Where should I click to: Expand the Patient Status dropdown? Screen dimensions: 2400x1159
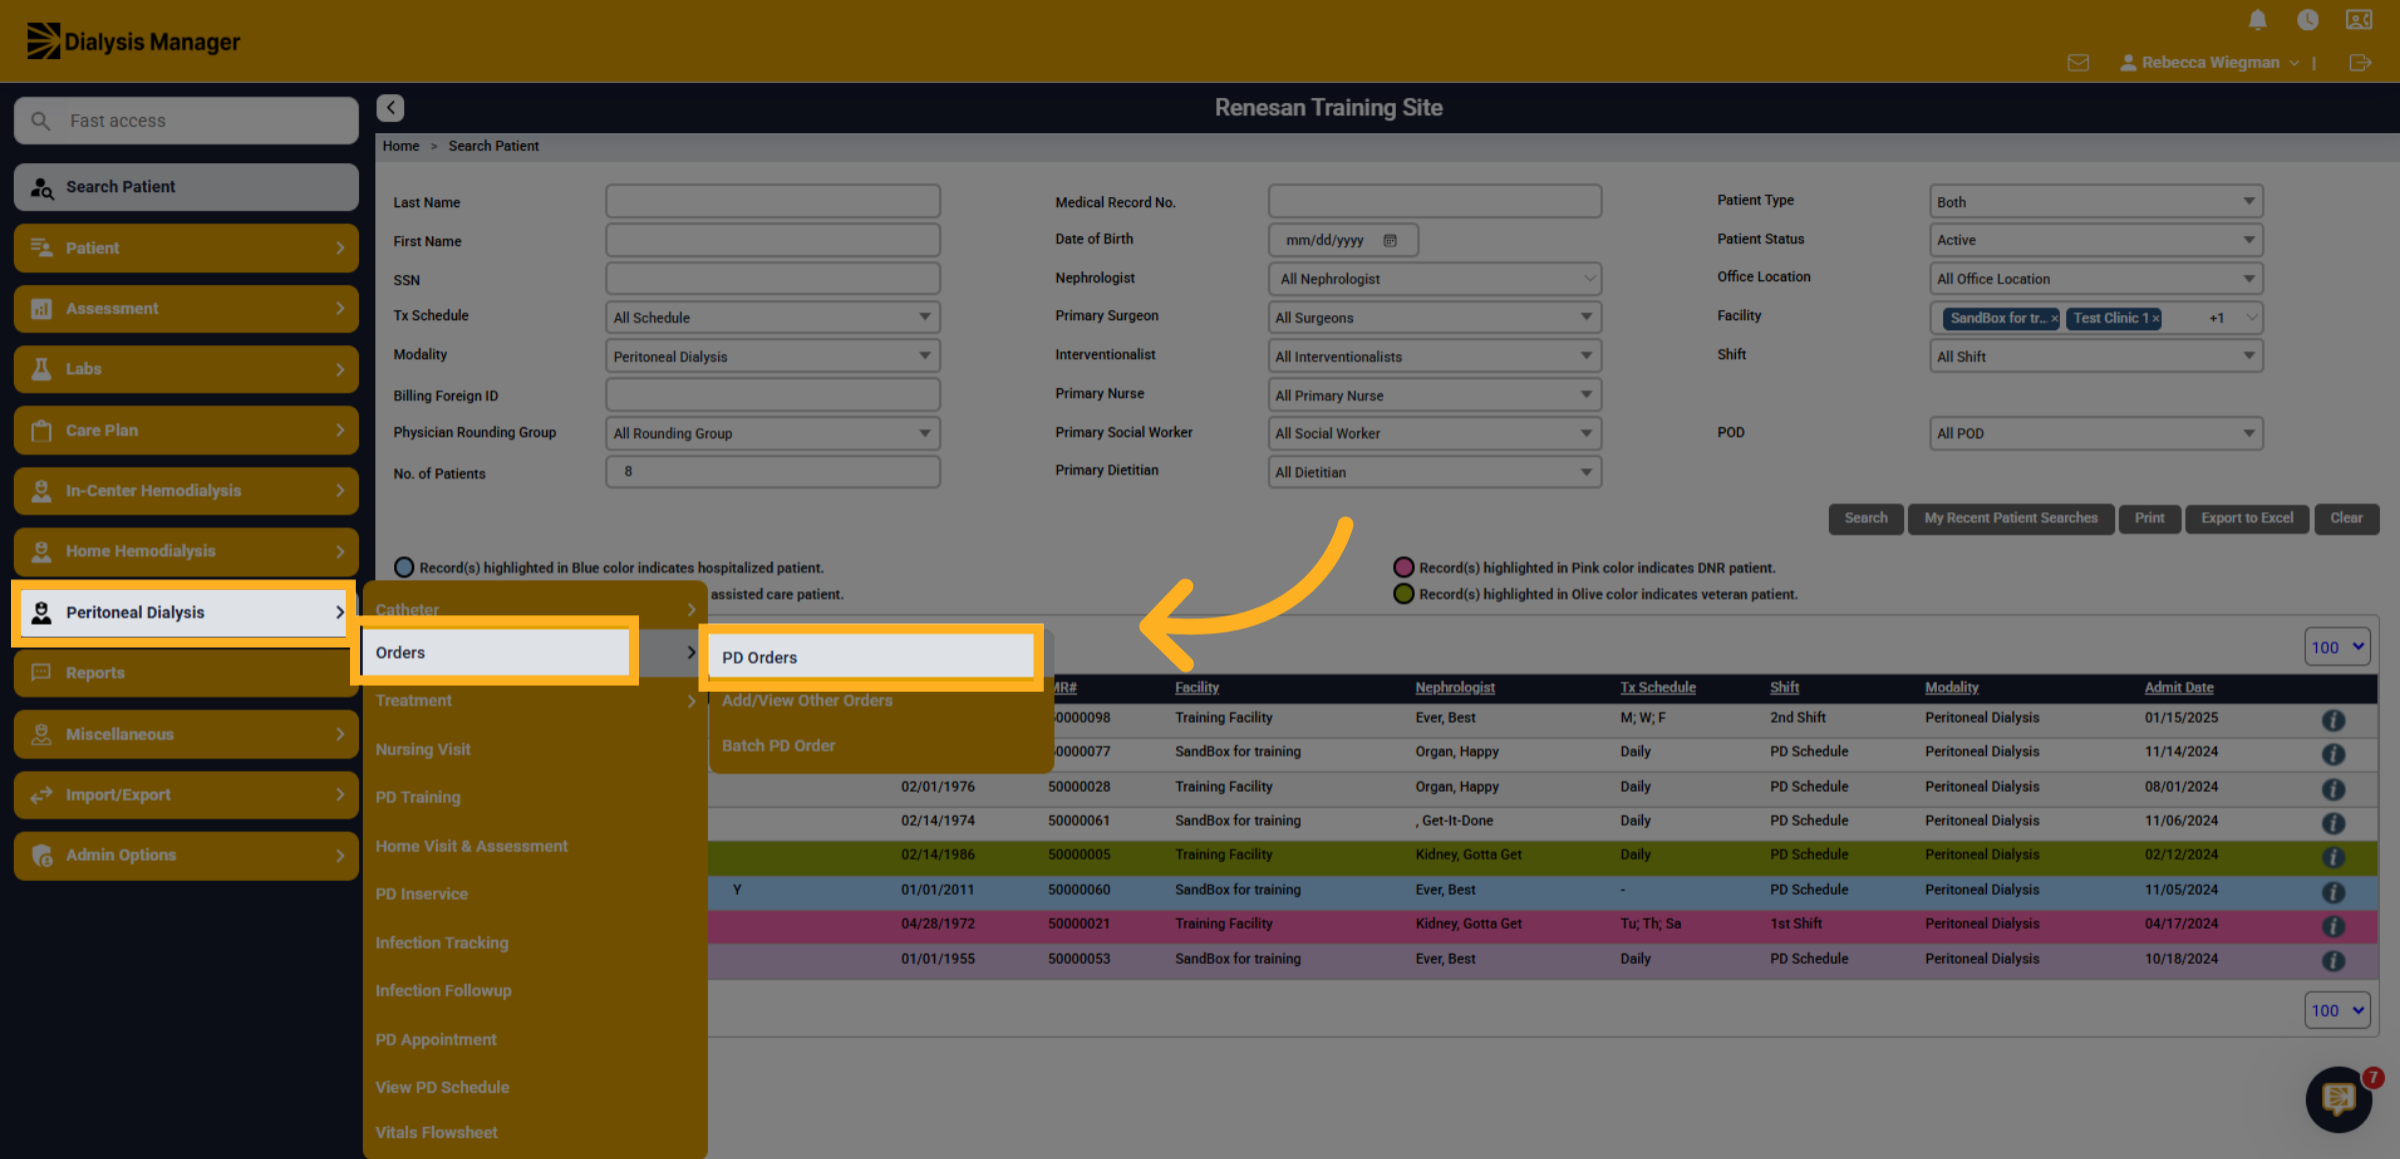[2095, 240]
